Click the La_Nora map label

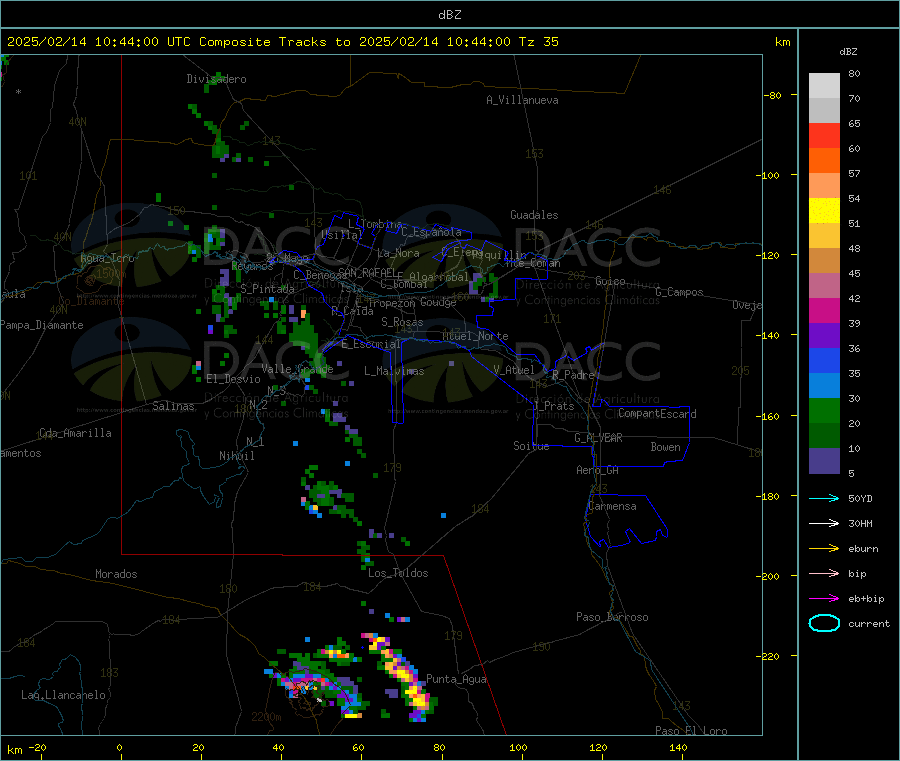tap(398, 253)
